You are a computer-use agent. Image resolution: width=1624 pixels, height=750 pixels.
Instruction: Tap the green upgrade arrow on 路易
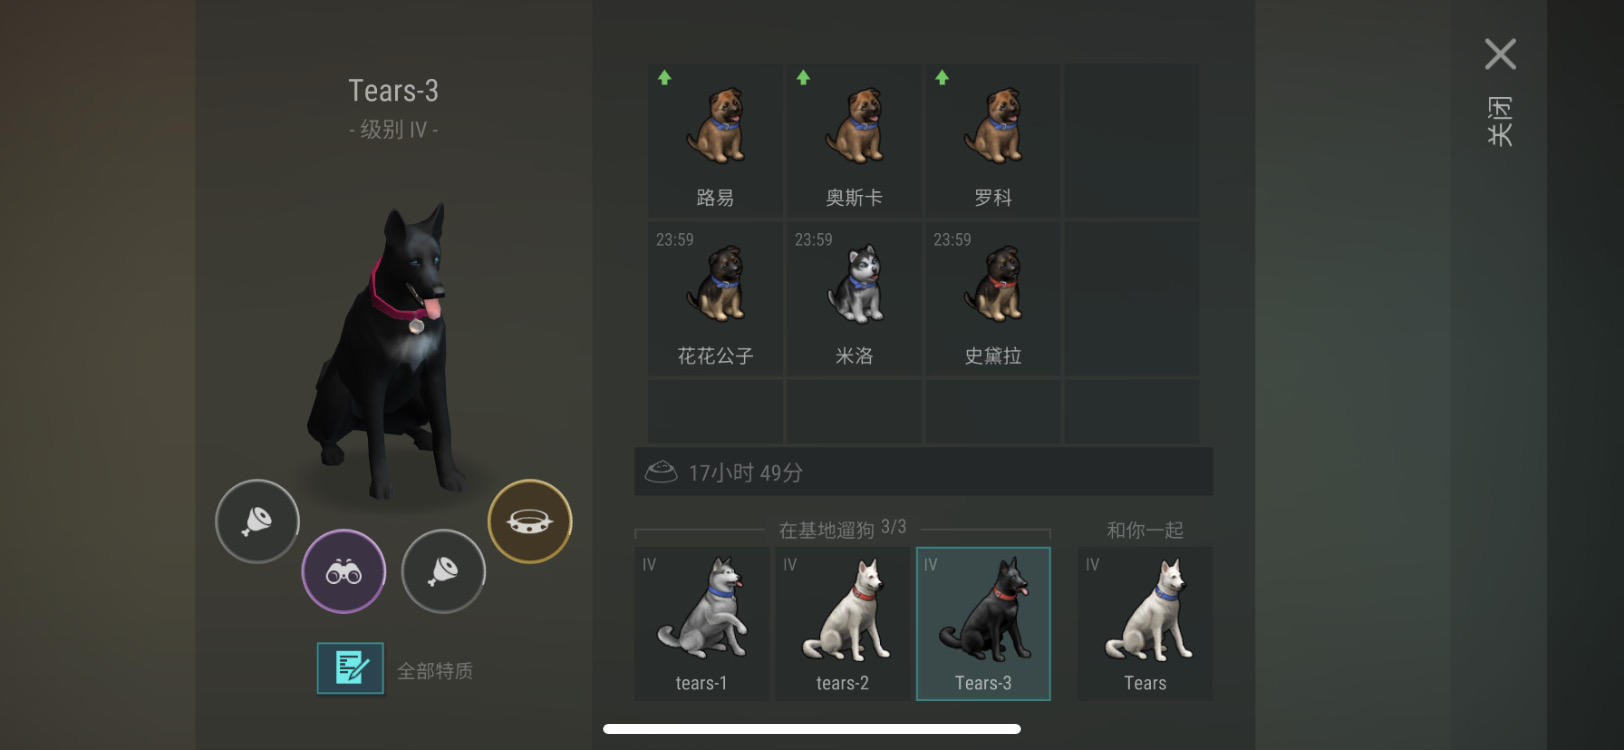tap(665, 78)
